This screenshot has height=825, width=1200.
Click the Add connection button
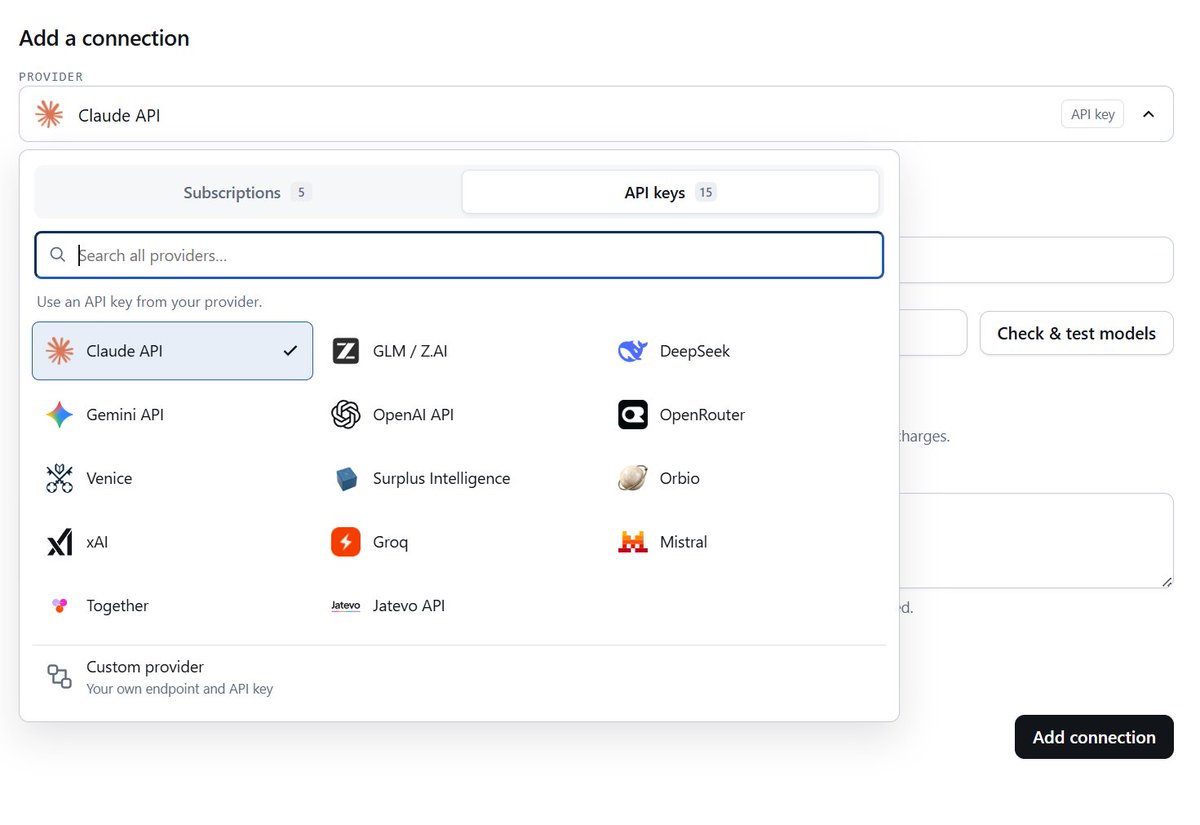1094,737
